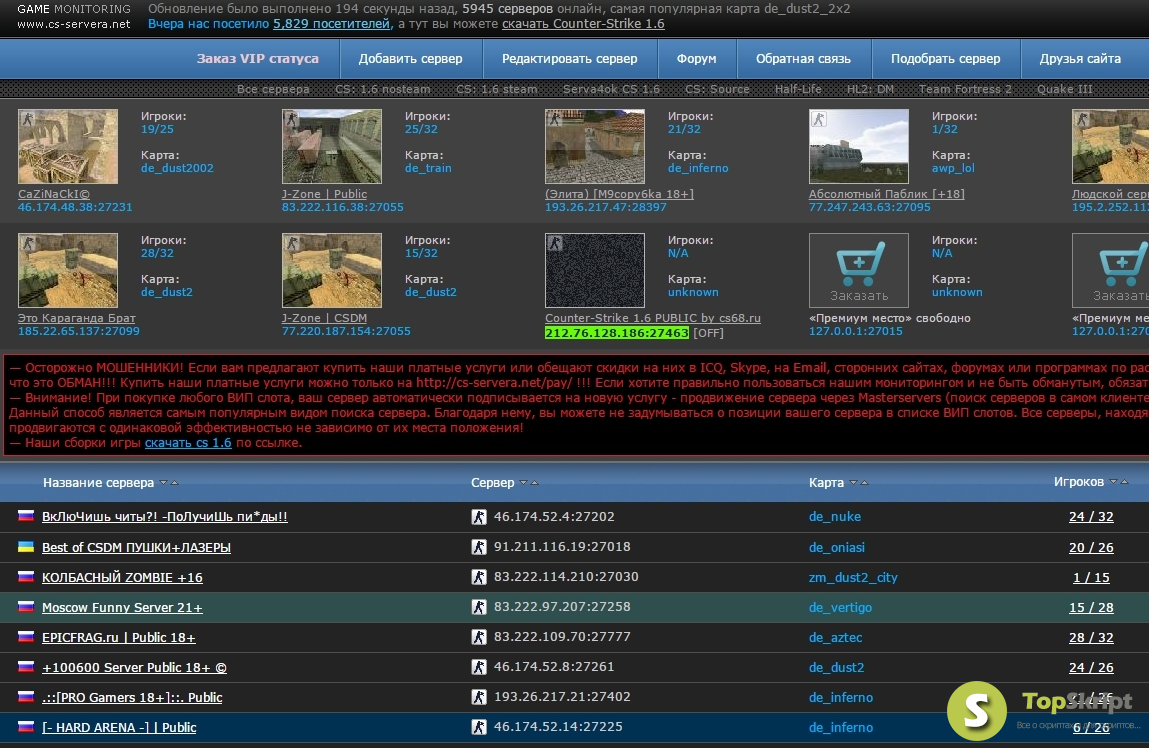Open Друзья сайта menu item
The image size is (1149, 748).
click(x=1080, y=59)
